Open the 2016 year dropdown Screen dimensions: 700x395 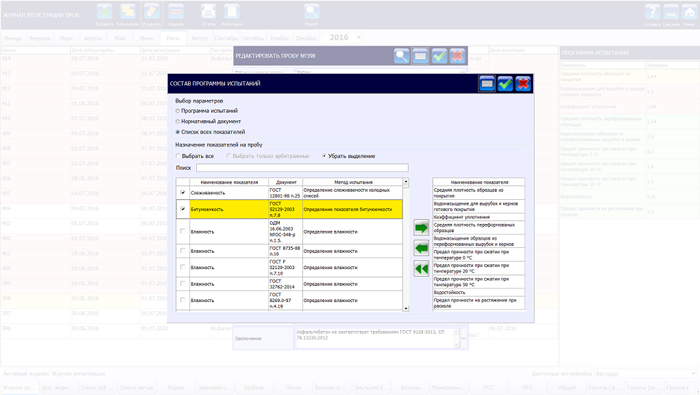[x=358, y=37]
